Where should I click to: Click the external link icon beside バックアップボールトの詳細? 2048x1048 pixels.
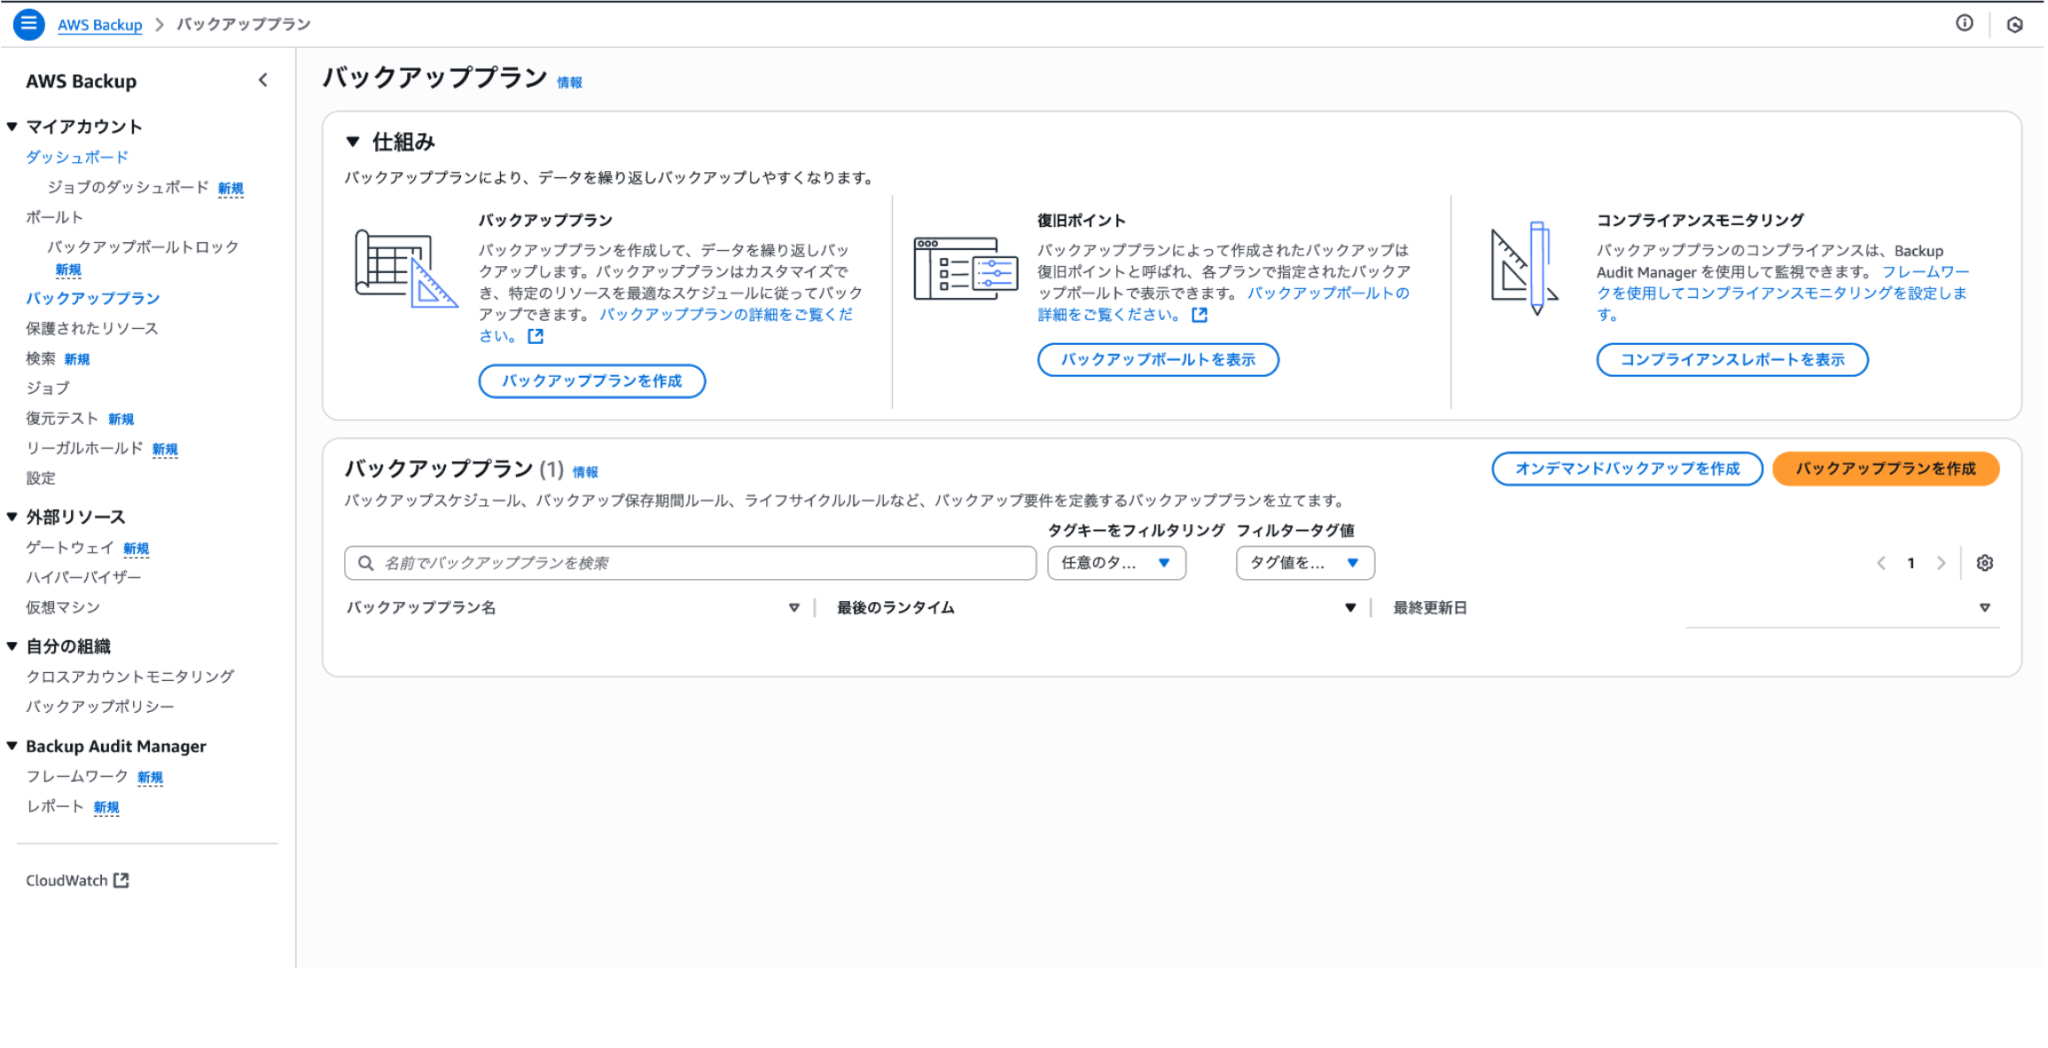[x=1200, y=314]
